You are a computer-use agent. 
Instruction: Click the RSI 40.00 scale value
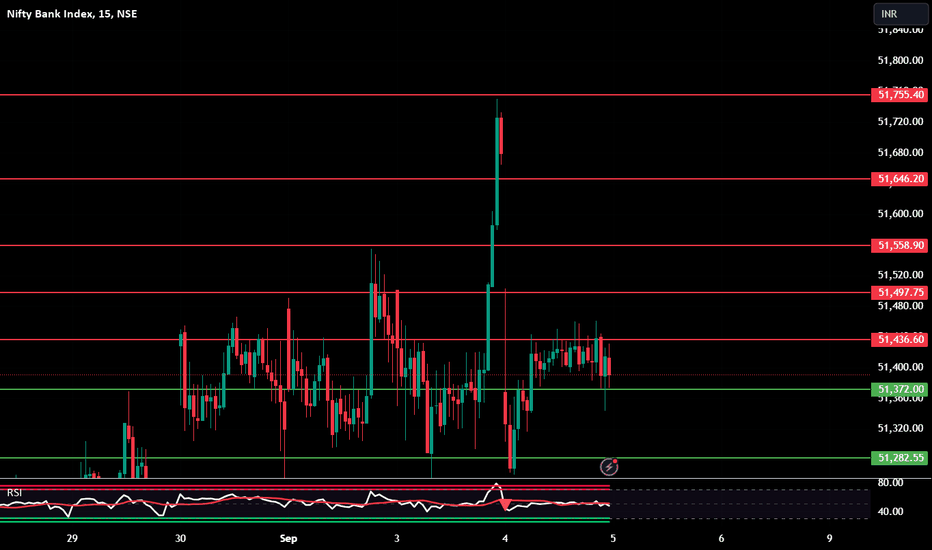tap(890, 511)
